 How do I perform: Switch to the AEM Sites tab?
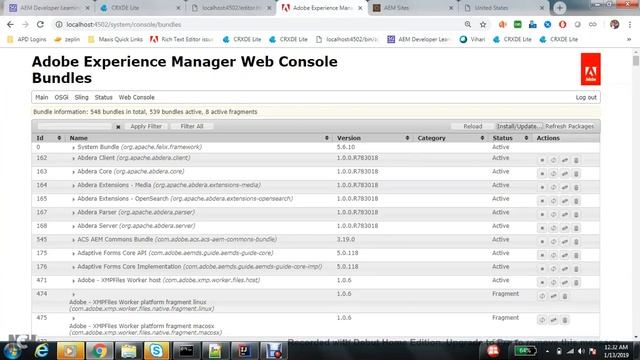click(x=413, y=8)
